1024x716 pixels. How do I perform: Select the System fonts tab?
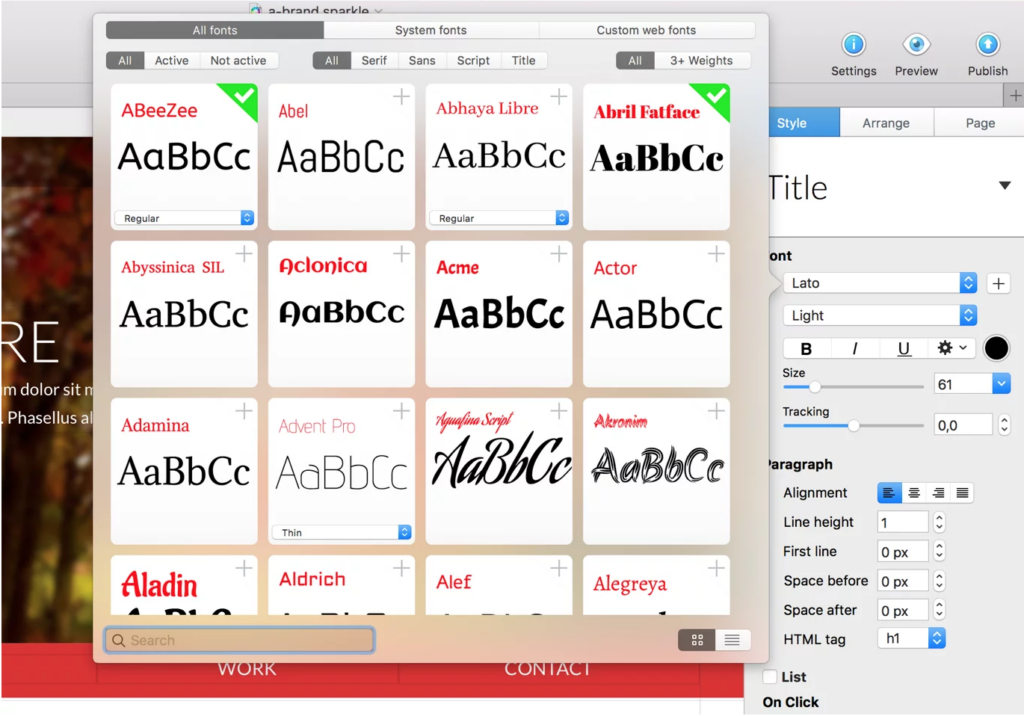tap(431, 30)
